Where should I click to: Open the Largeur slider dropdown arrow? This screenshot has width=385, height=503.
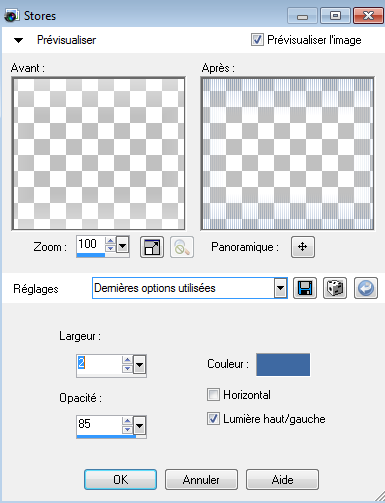[140, 365]
